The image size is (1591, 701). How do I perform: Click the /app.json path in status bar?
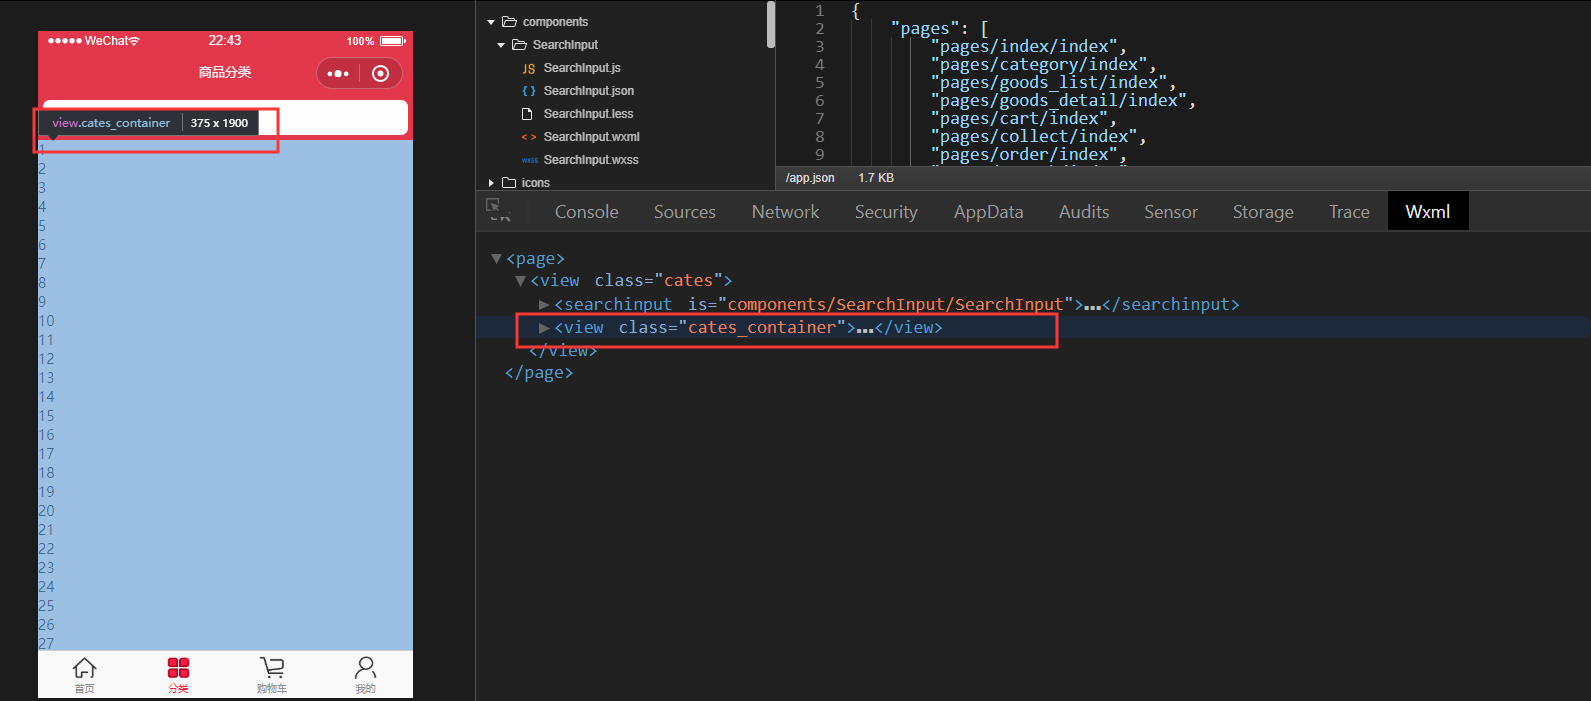pyautogui.click(x=810, y=178)
